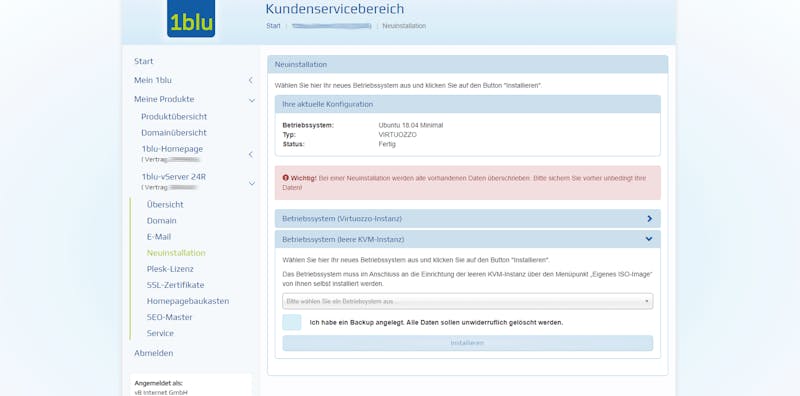
Task: Click the Neuinstallation panel header
Action: pos(467,64)
